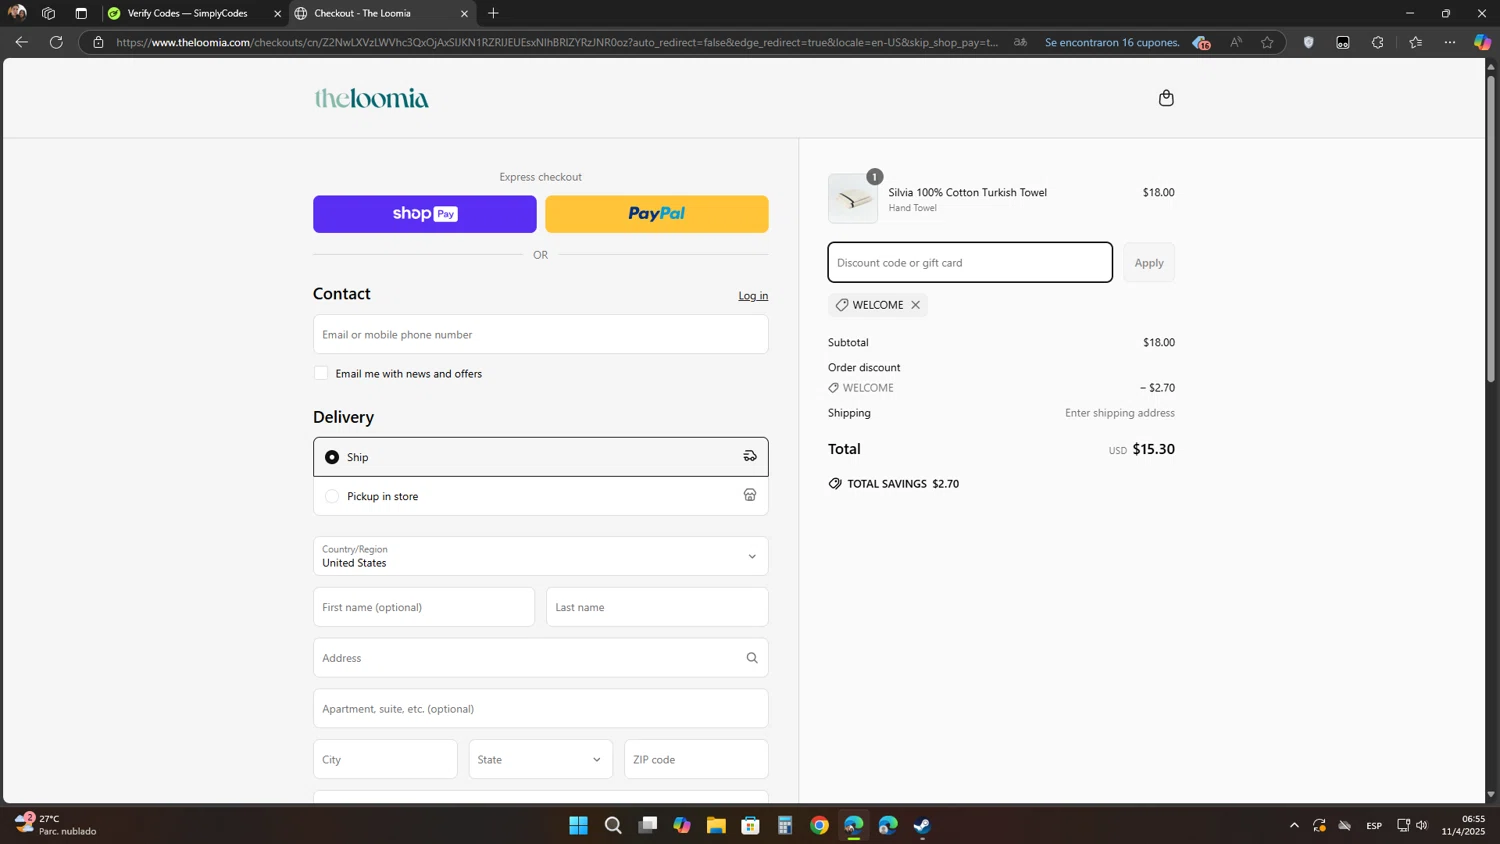The height and width of the screenshot is (844, 1500).
Task: Open the browser profile avatar
Action: click(x=17, y=13)
